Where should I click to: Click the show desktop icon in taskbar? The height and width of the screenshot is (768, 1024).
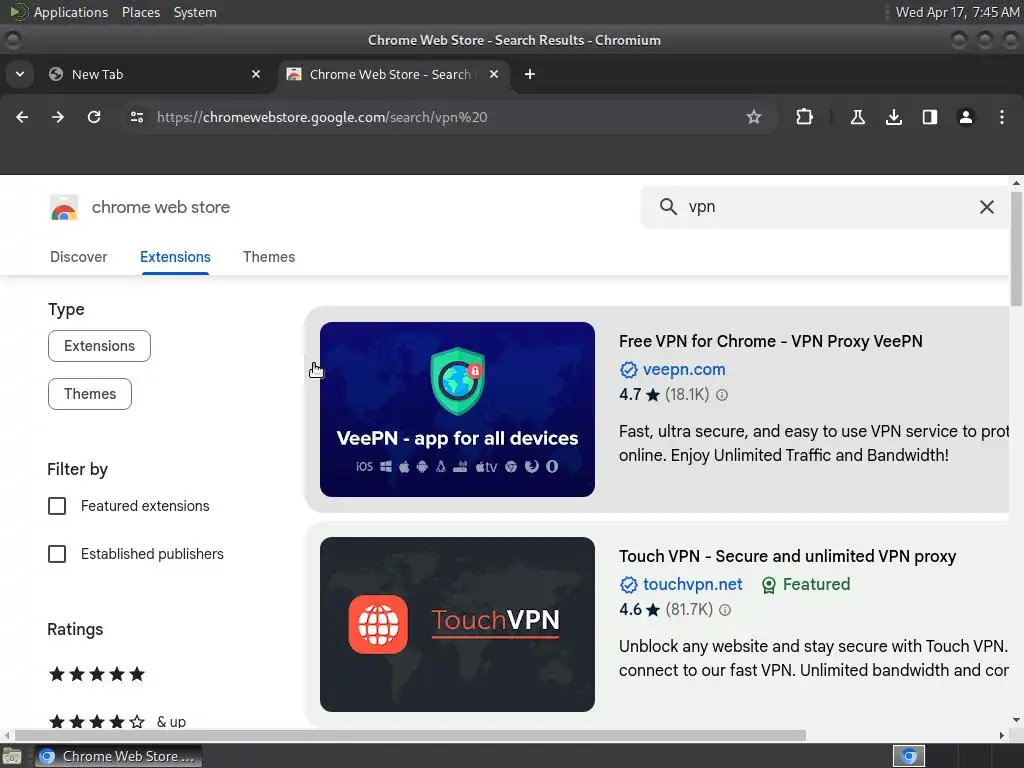[12, 757]
